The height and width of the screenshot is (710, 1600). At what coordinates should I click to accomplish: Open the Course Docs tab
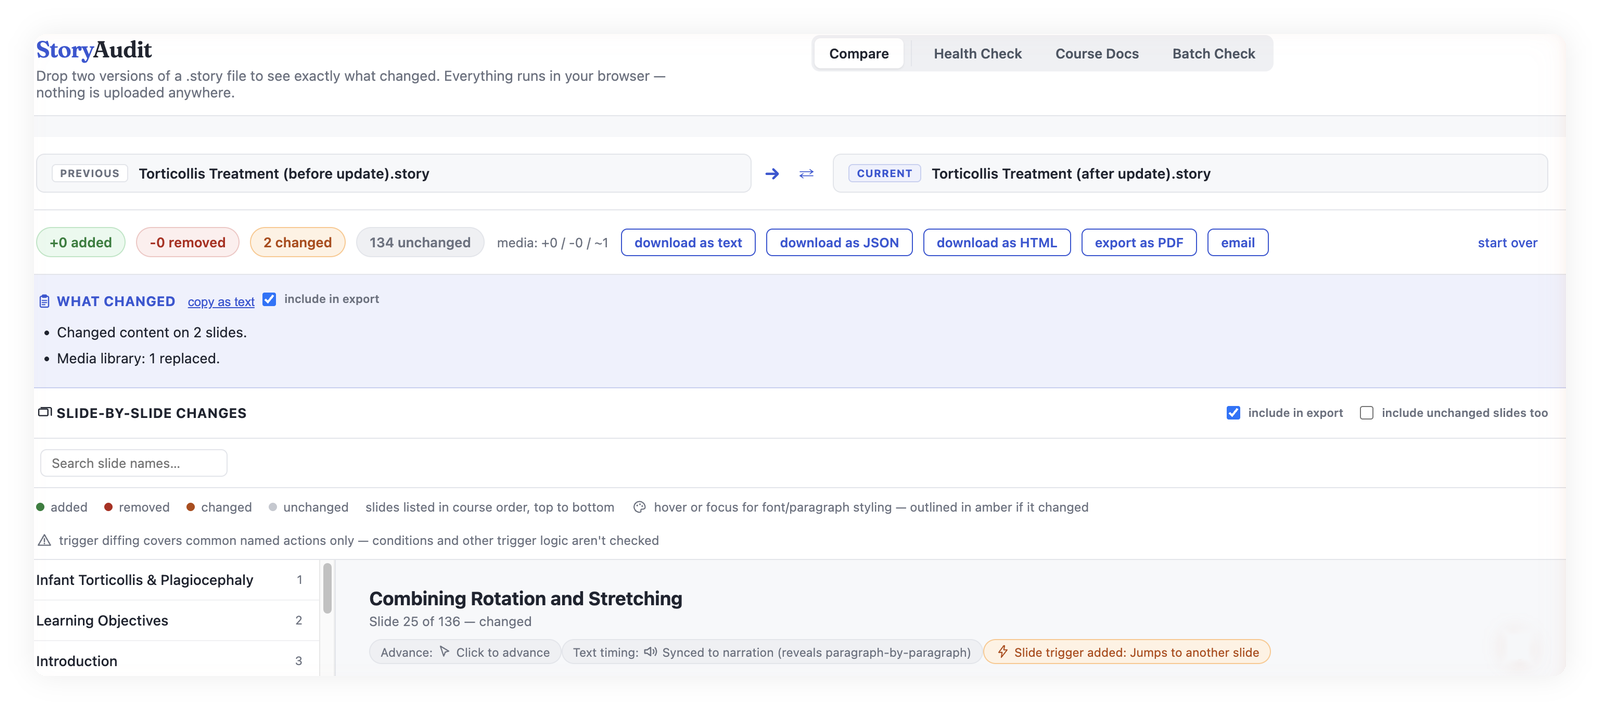(x=1097, y=54)
